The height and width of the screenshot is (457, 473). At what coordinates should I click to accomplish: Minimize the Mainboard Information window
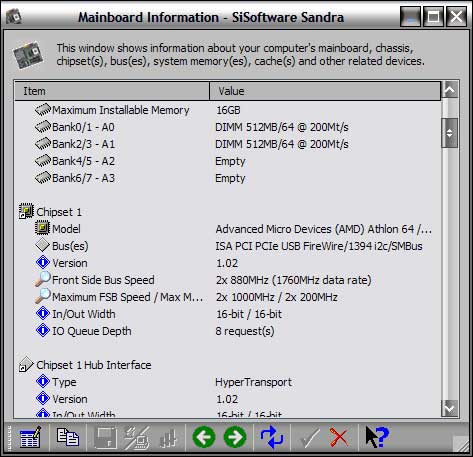(411, 16)
